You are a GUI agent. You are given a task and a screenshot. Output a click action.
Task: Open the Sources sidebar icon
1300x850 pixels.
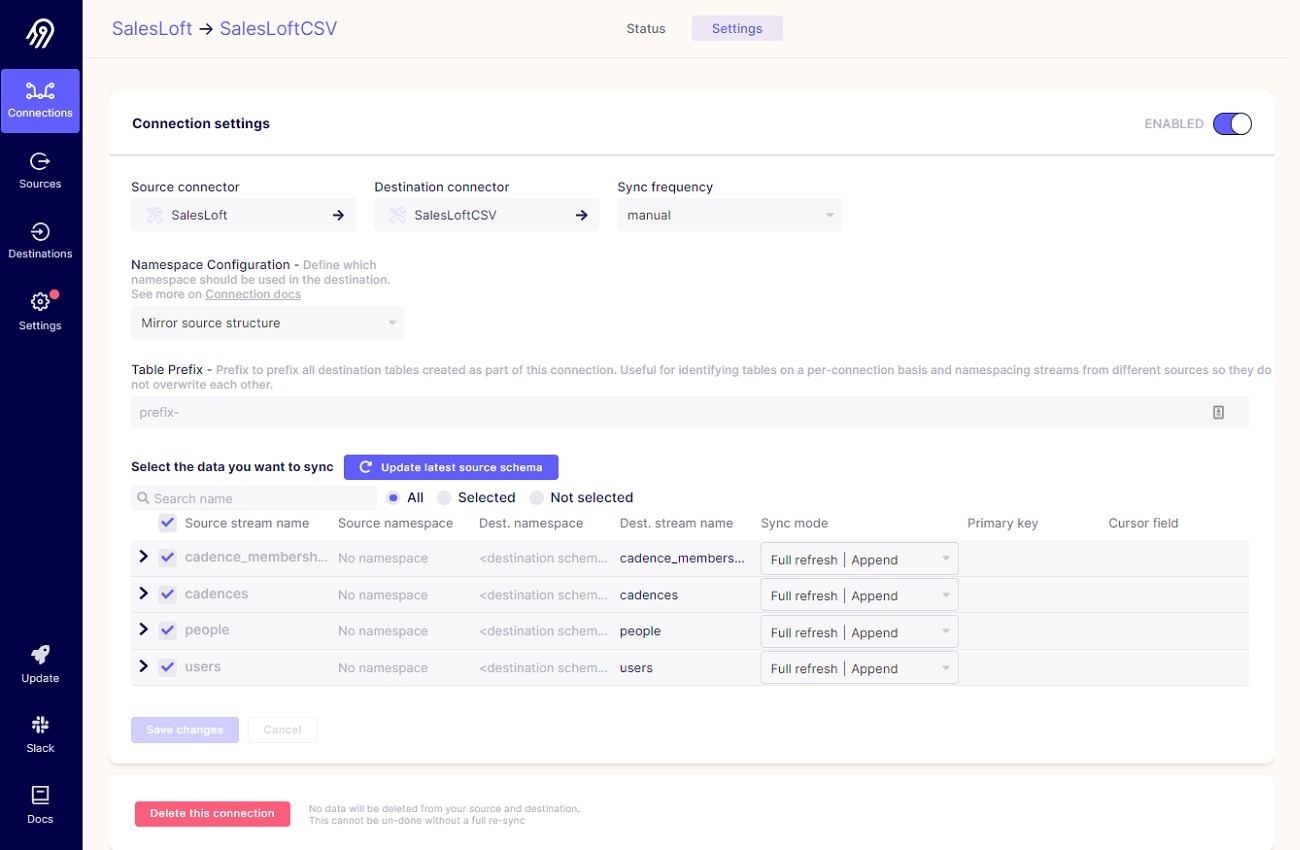[40, 161]
